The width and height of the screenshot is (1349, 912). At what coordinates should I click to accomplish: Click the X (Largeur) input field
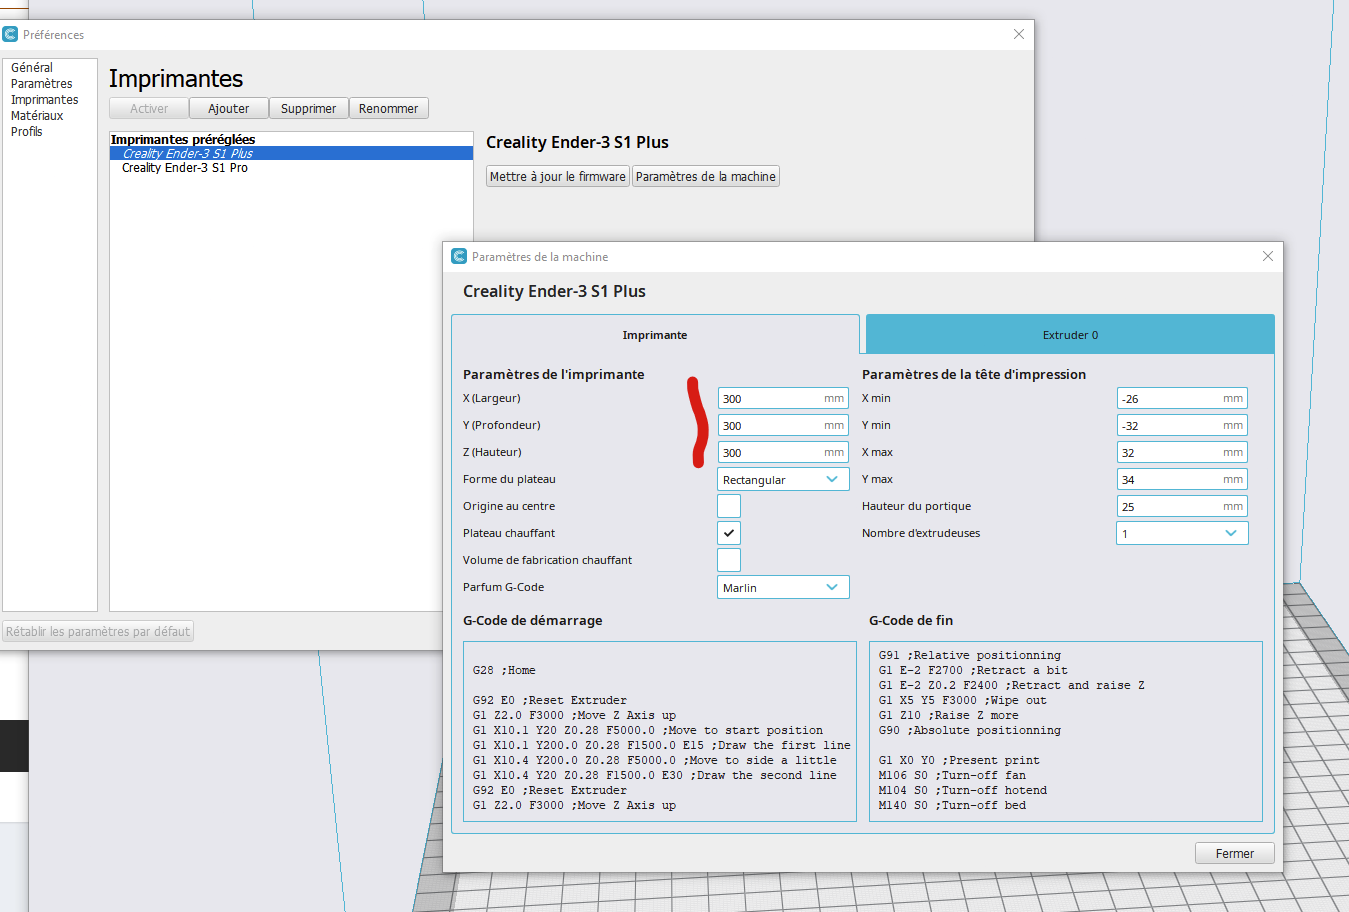783,398
